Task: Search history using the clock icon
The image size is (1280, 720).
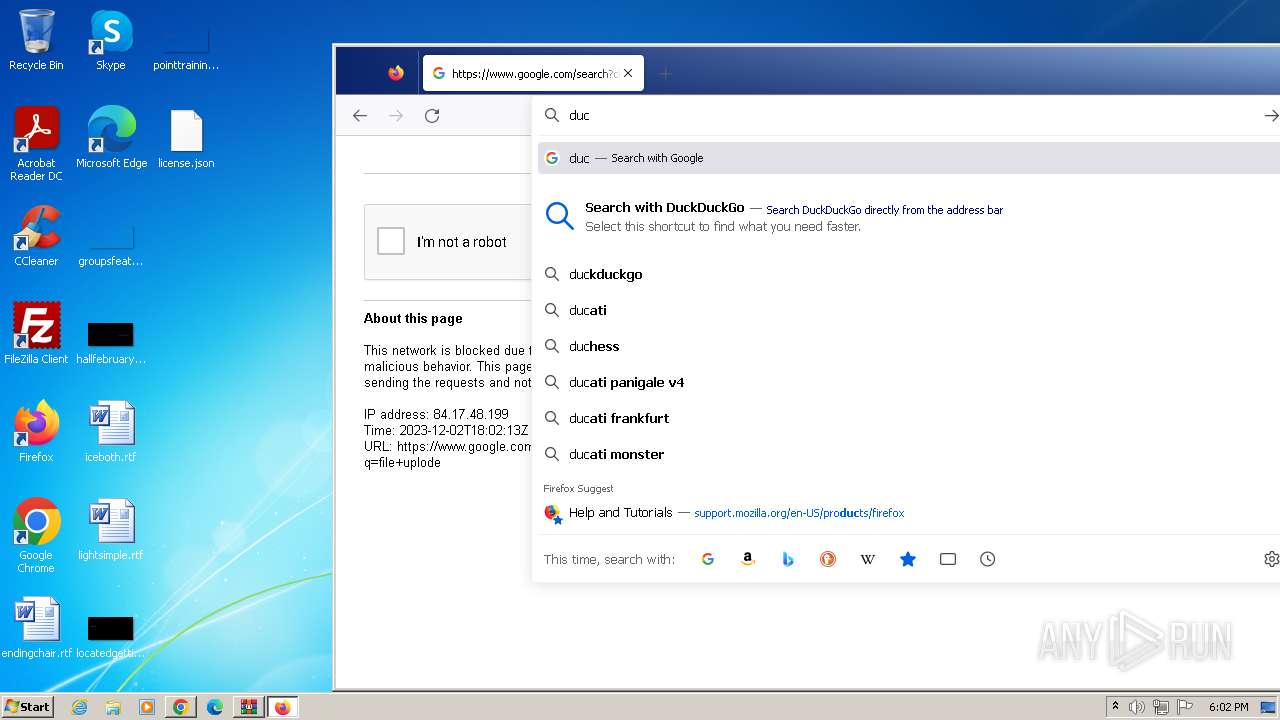Action: [x=988, y=559]
